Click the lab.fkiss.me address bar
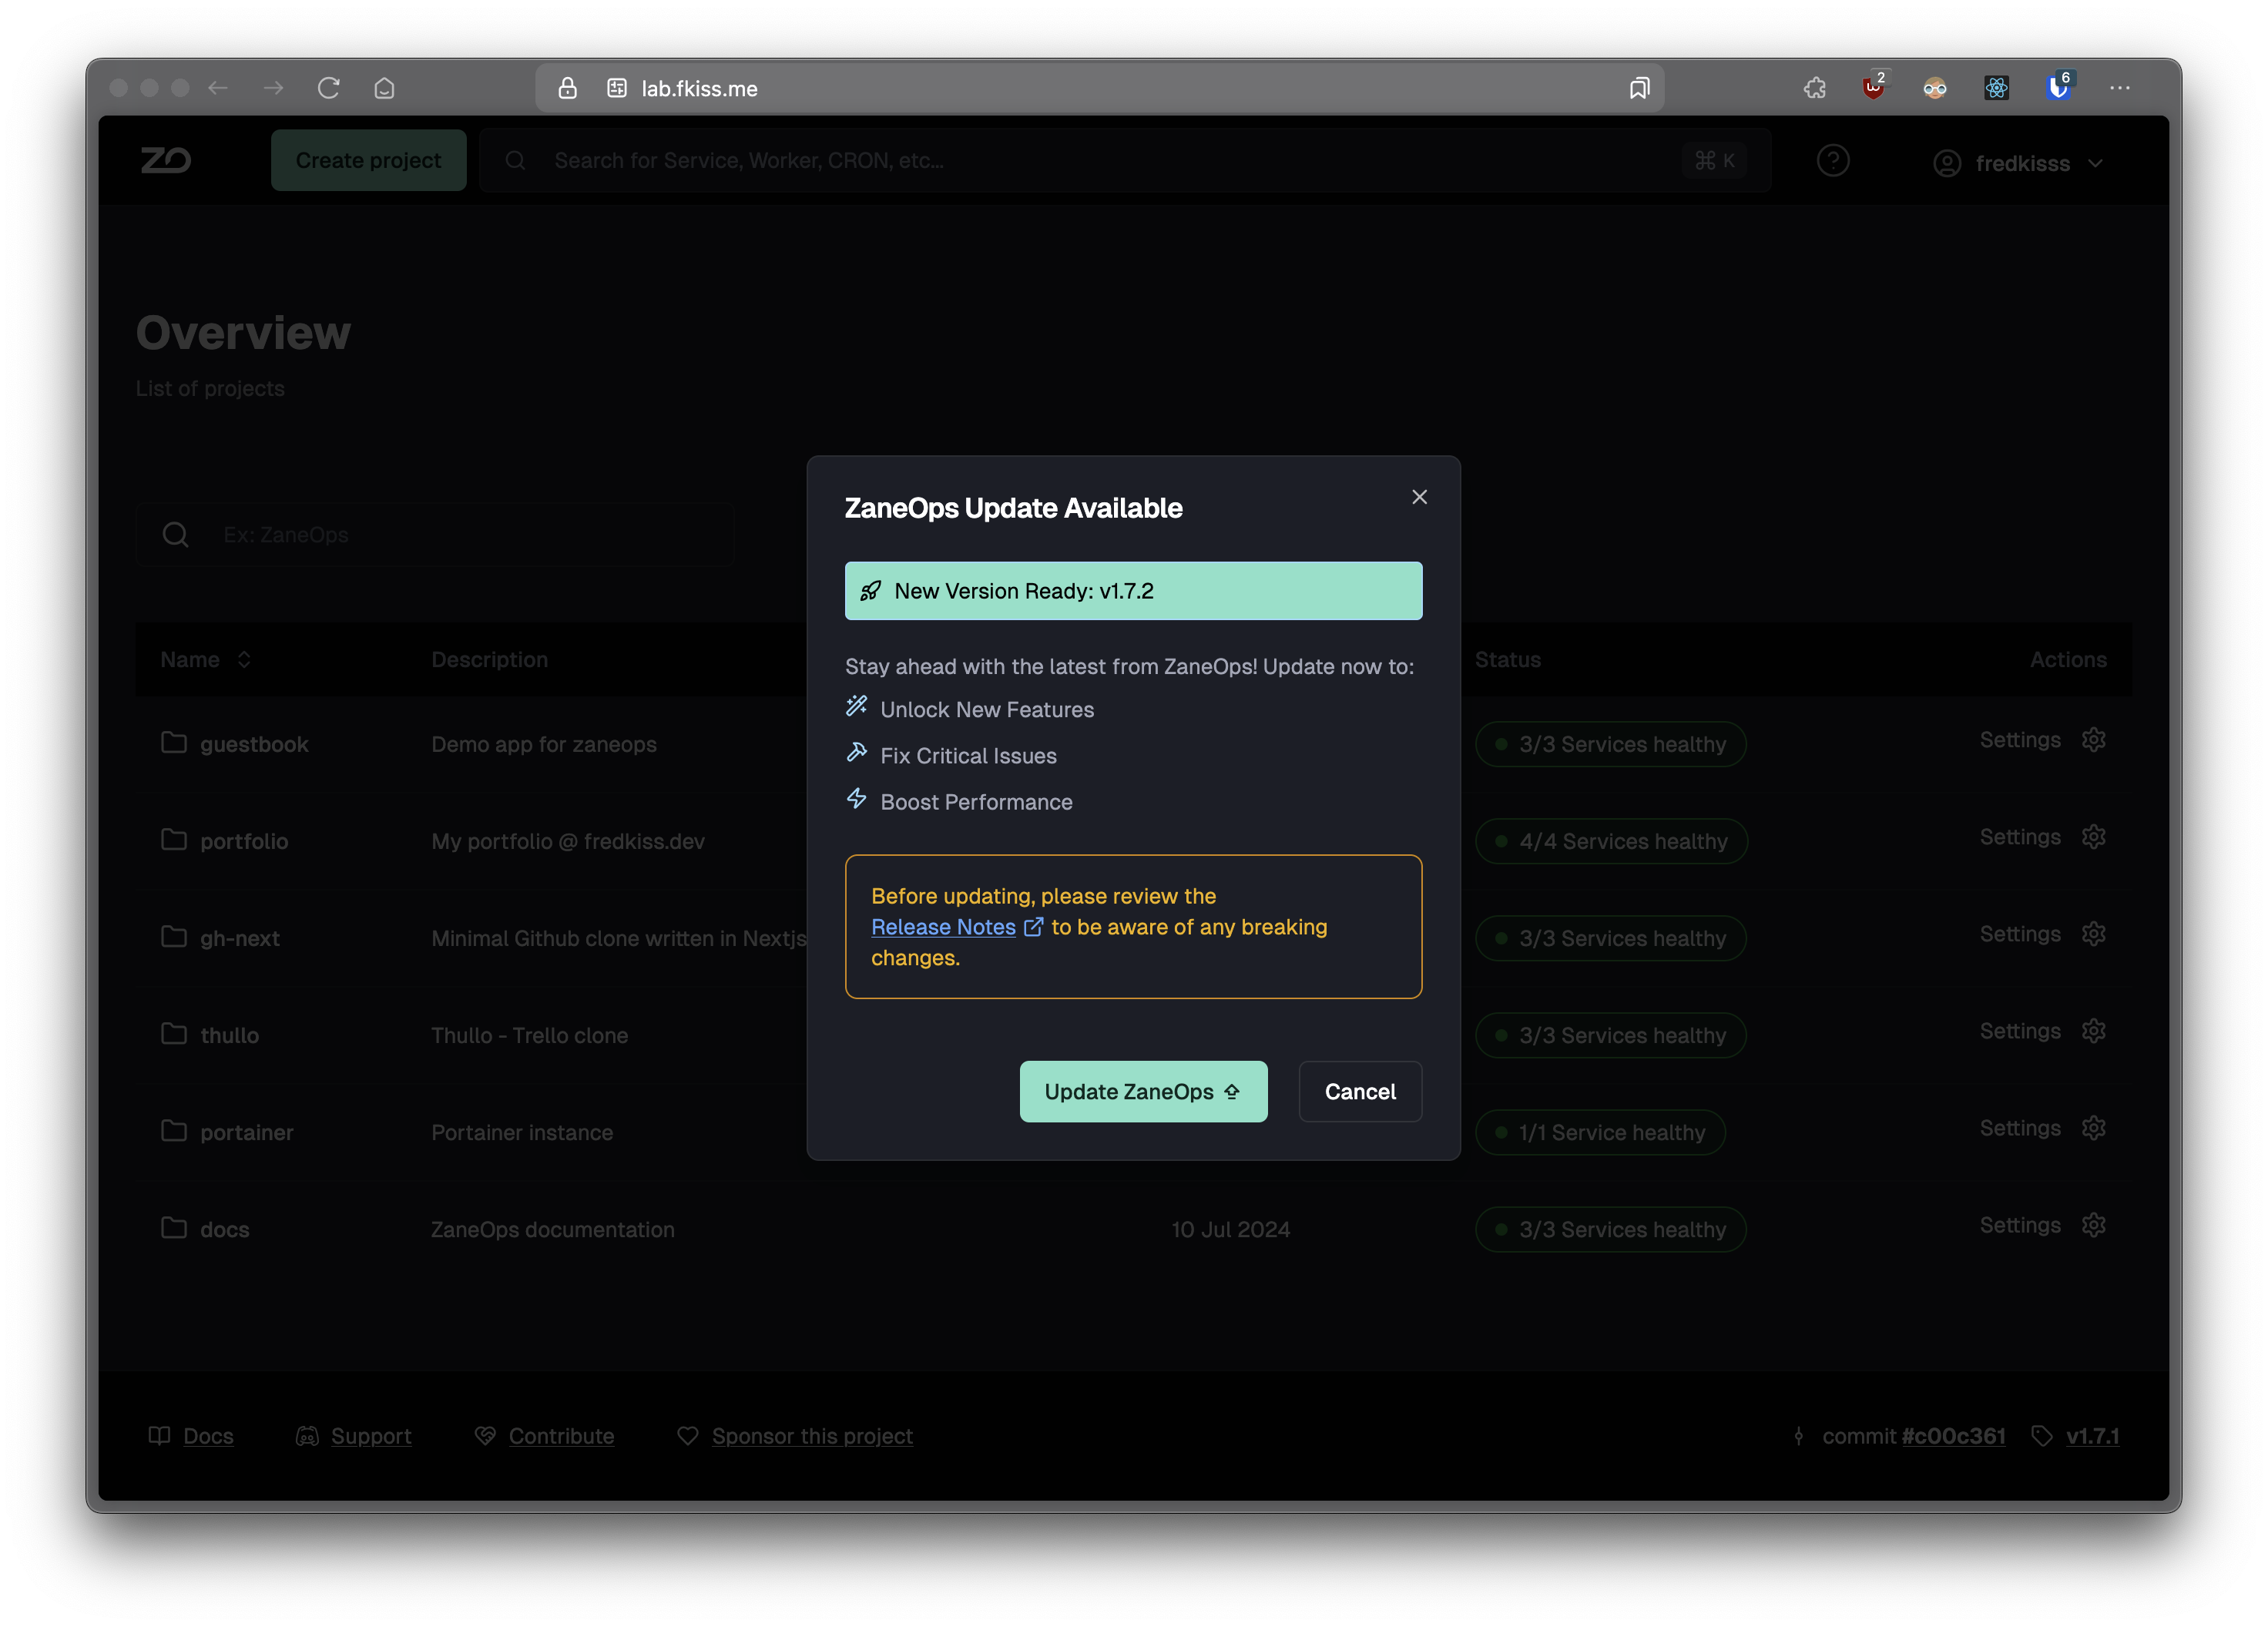2268x1627 pixels. 1100,88
